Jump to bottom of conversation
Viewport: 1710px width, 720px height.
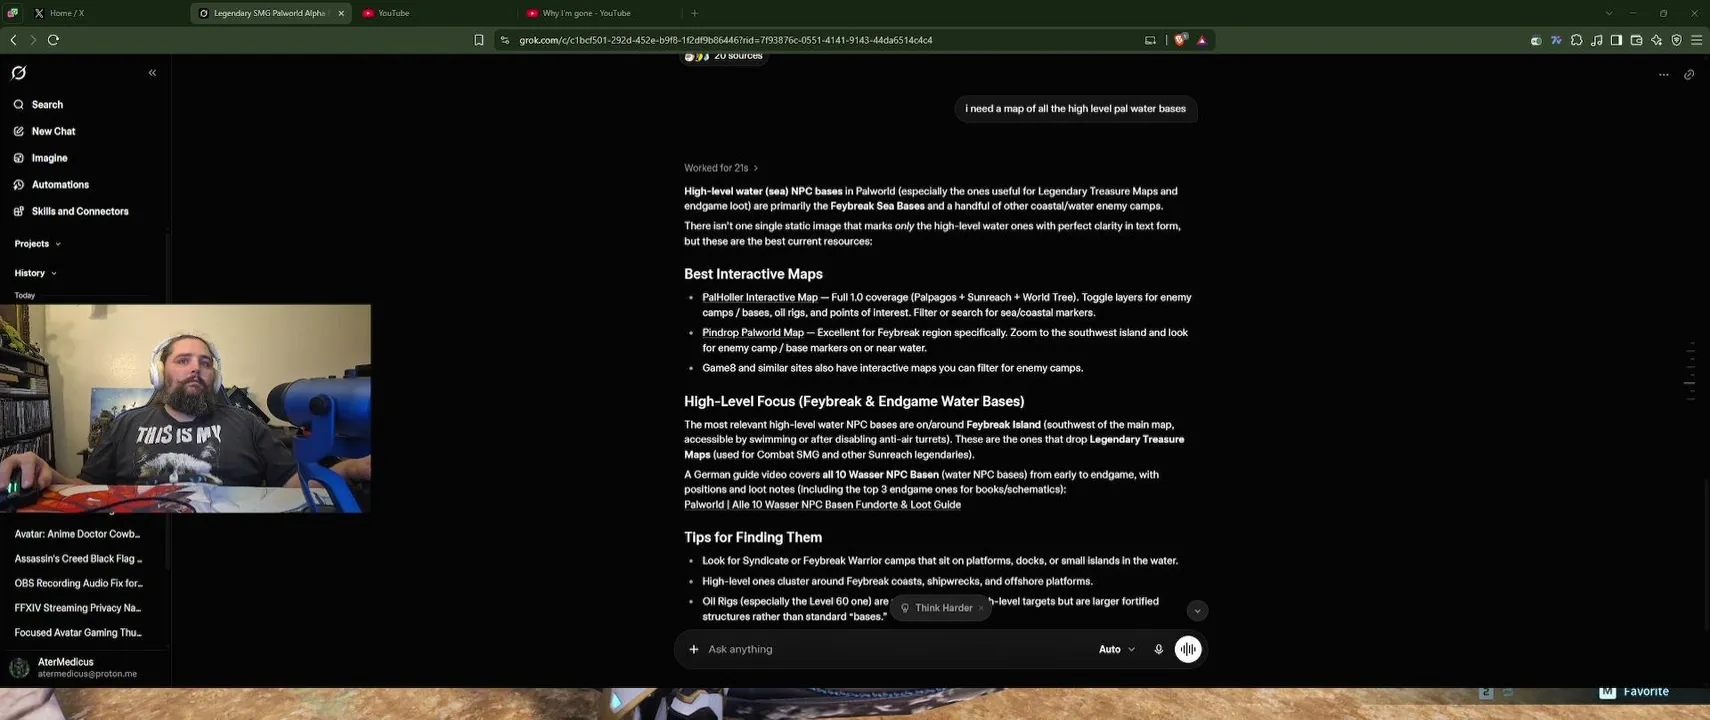tap(1197, 611)
